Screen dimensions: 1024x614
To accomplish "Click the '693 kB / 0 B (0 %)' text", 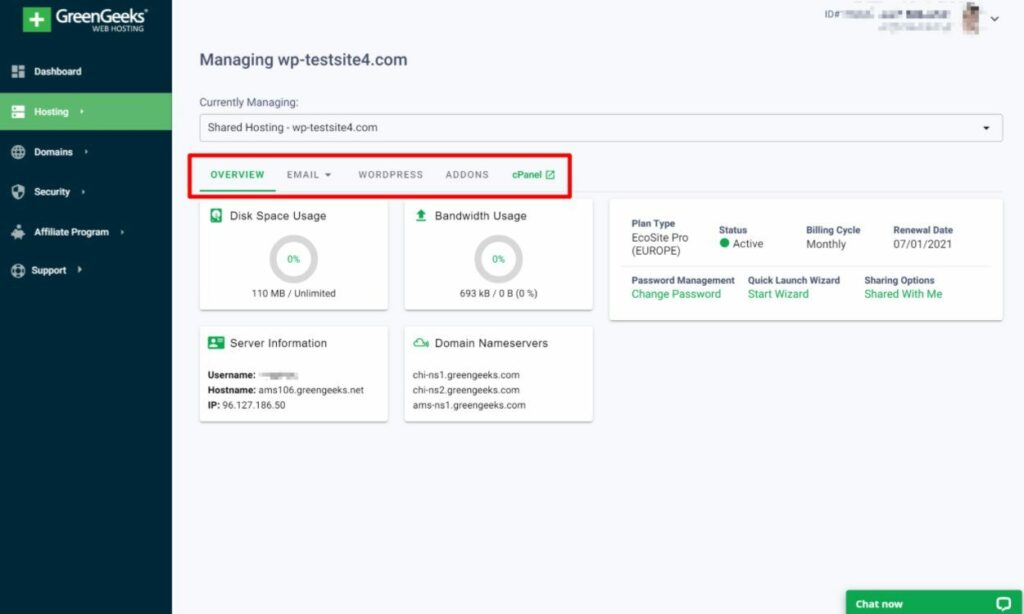I will tap(498, 293).
